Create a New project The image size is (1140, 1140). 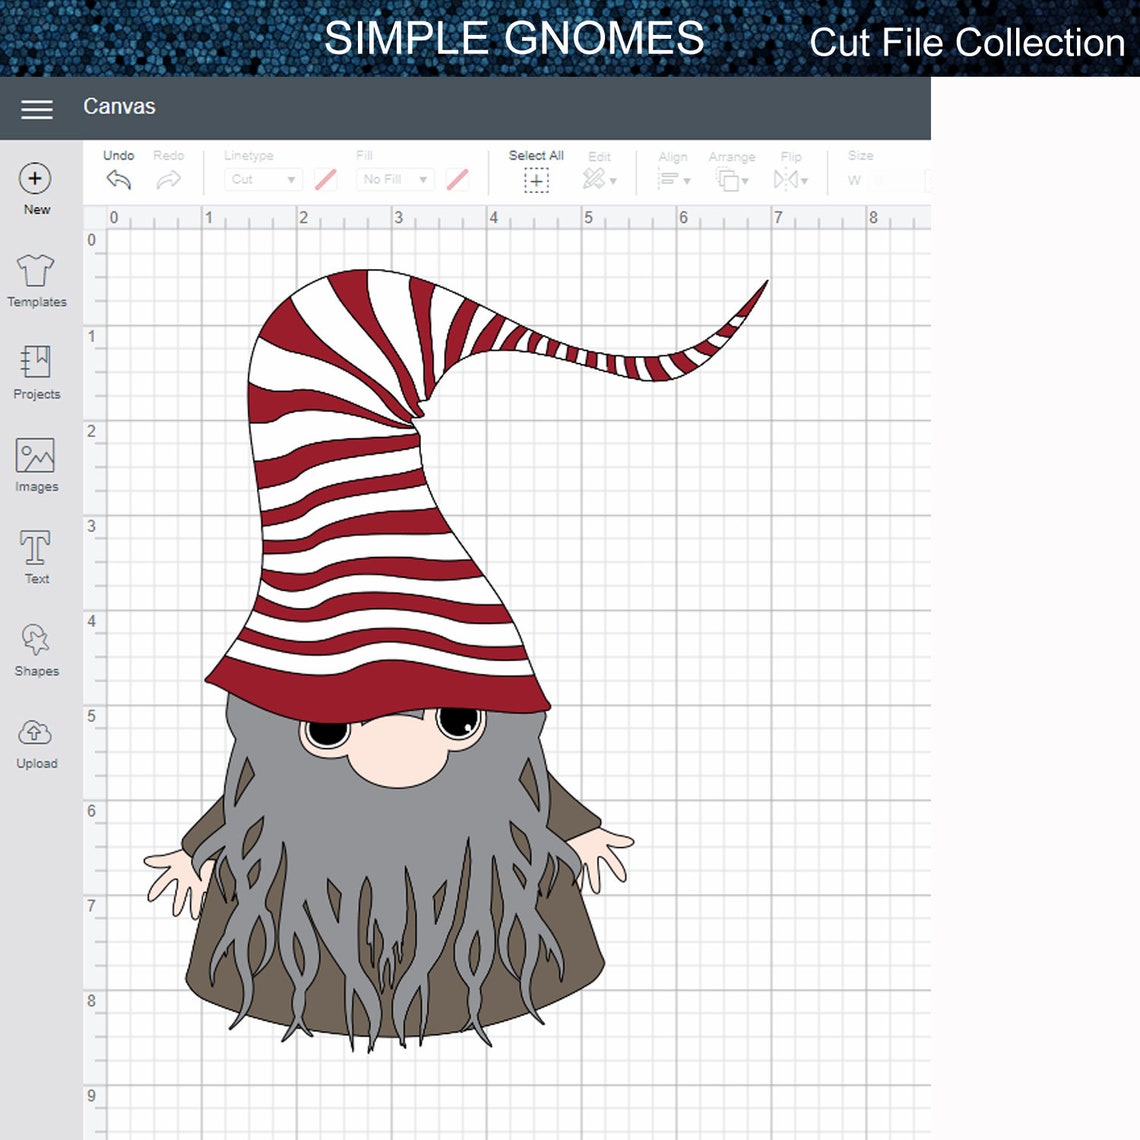coord(36,186)
